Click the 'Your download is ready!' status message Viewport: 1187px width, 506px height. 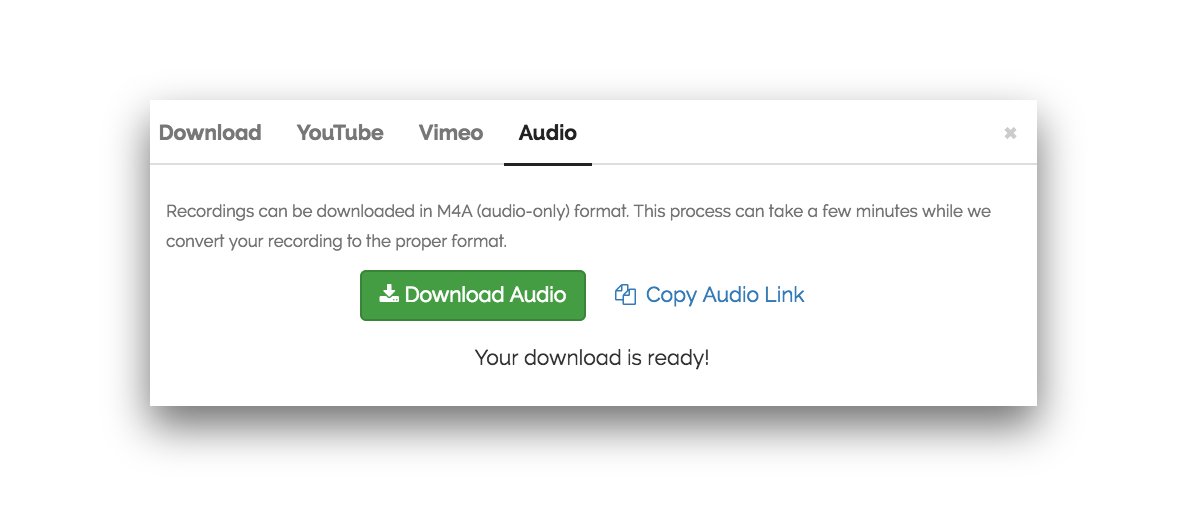(592, 358)
